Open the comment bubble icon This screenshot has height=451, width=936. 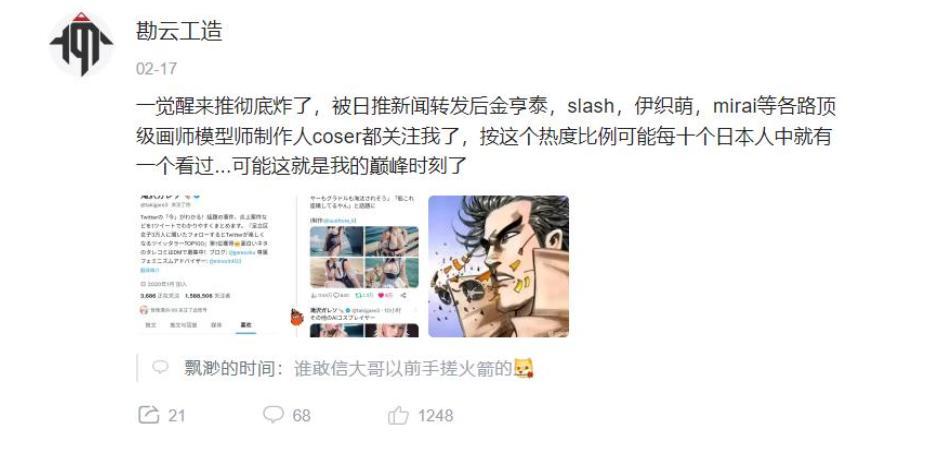pyautogui.click(x=273, y=414)
